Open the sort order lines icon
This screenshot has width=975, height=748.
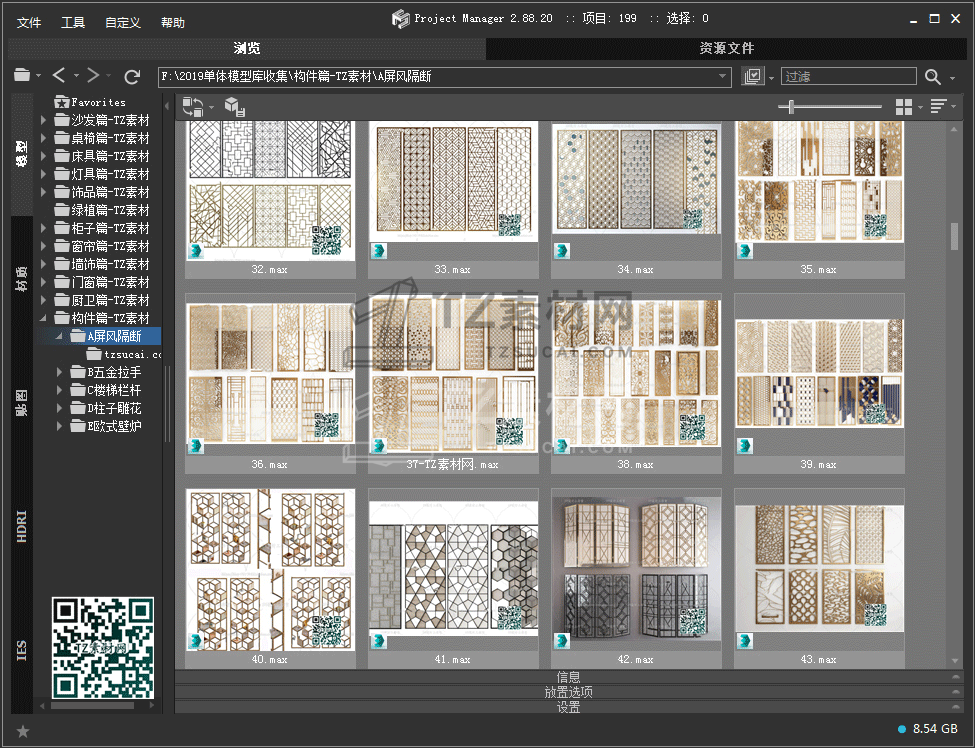pos(938,107)
